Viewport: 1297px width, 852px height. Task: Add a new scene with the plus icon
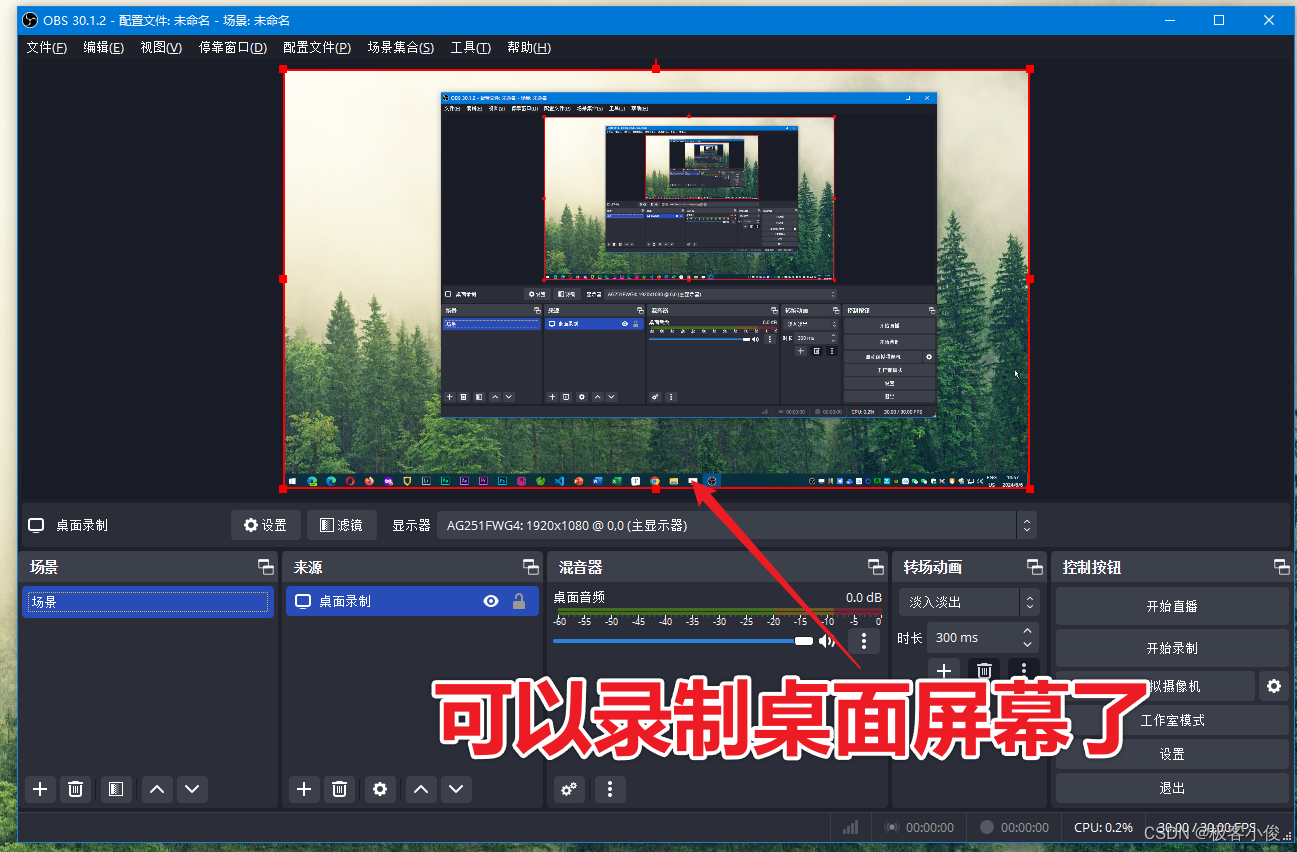click(x=40, y=789)
